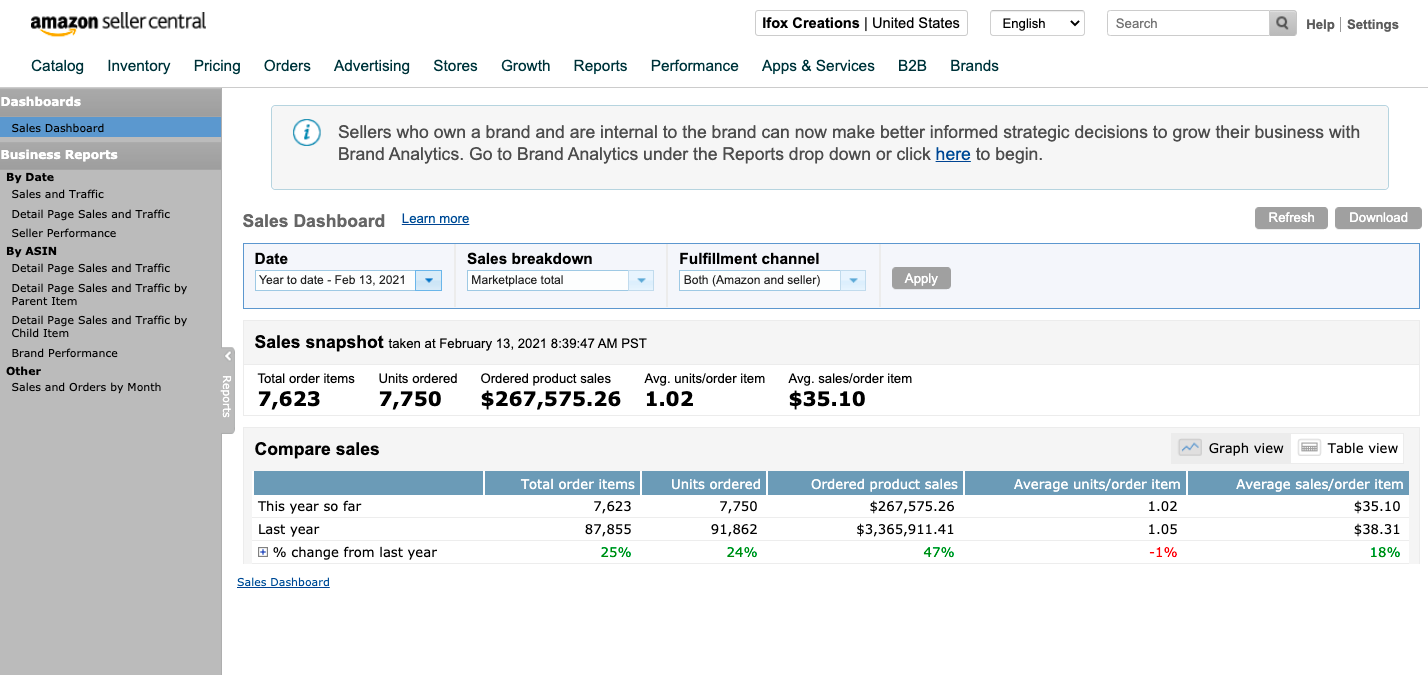The width and height of the screenshot is (1428, 675).
Task: Open Sales and Traffic report by date
Action: coord(58,194)
